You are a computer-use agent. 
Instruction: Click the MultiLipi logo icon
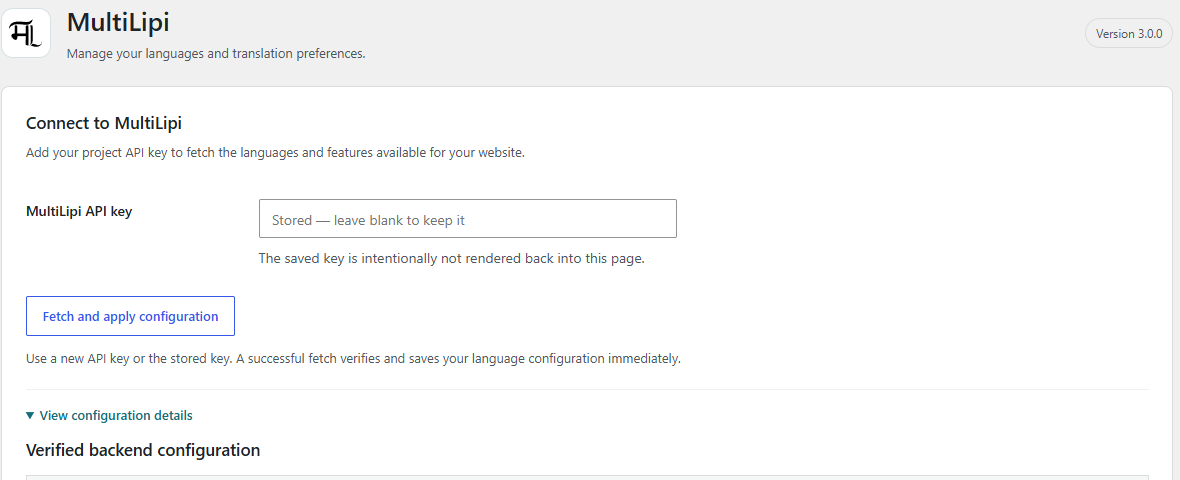tap(26, 33)
